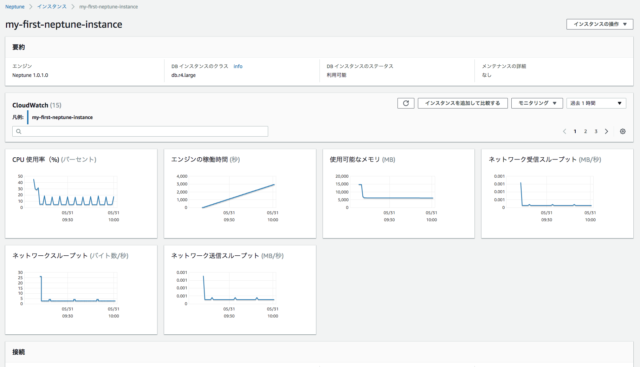Screen dimensions: 640x367
Task: Open the 使用可能なメモリ chart
Action: 398,194
